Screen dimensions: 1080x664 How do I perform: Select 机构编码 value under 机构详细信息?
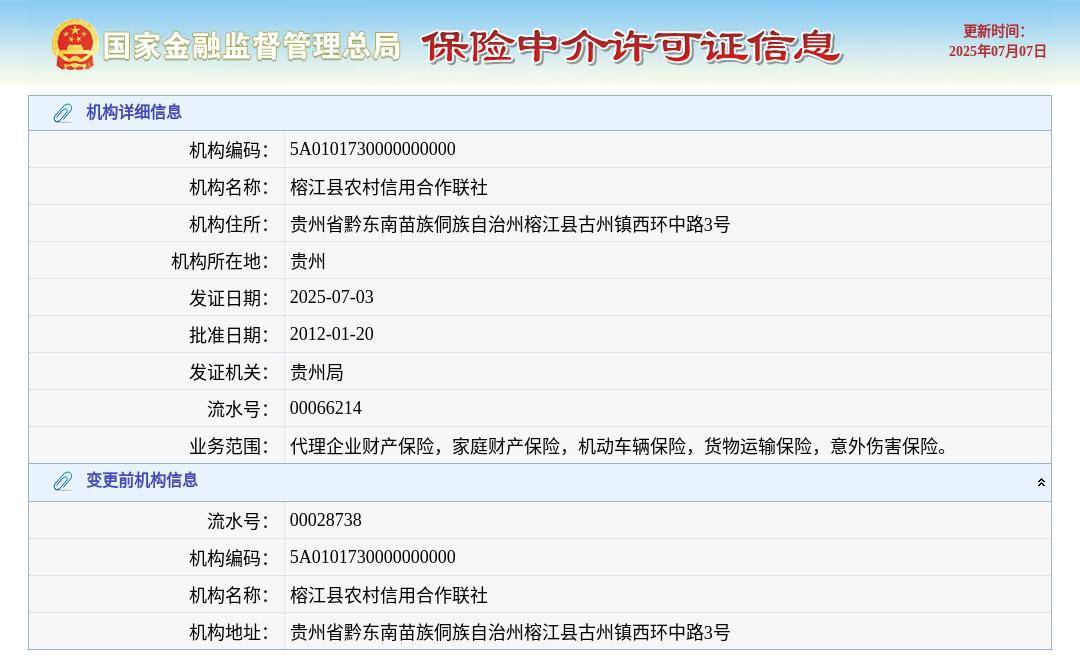[x=373, y=149]
